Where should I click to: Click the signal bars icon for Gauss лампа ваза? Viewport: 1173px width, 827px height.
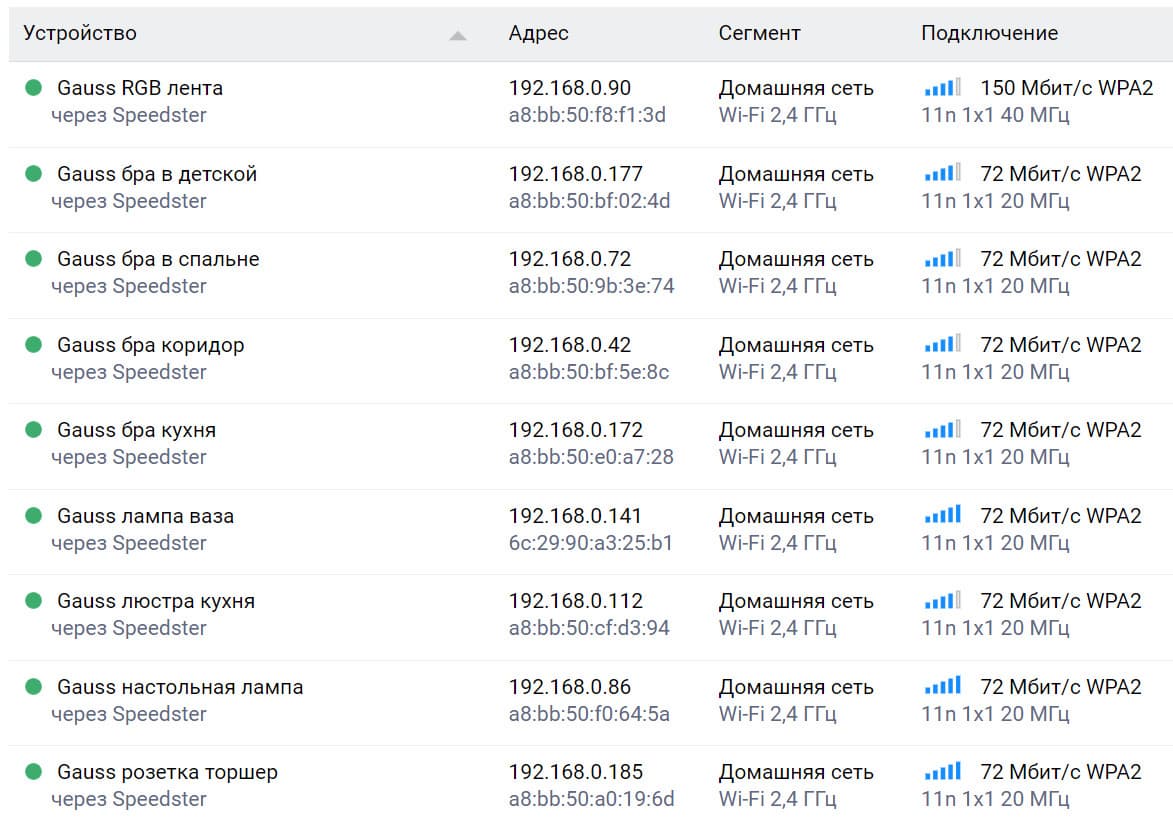pyautogui.click(x=942, y=516)
